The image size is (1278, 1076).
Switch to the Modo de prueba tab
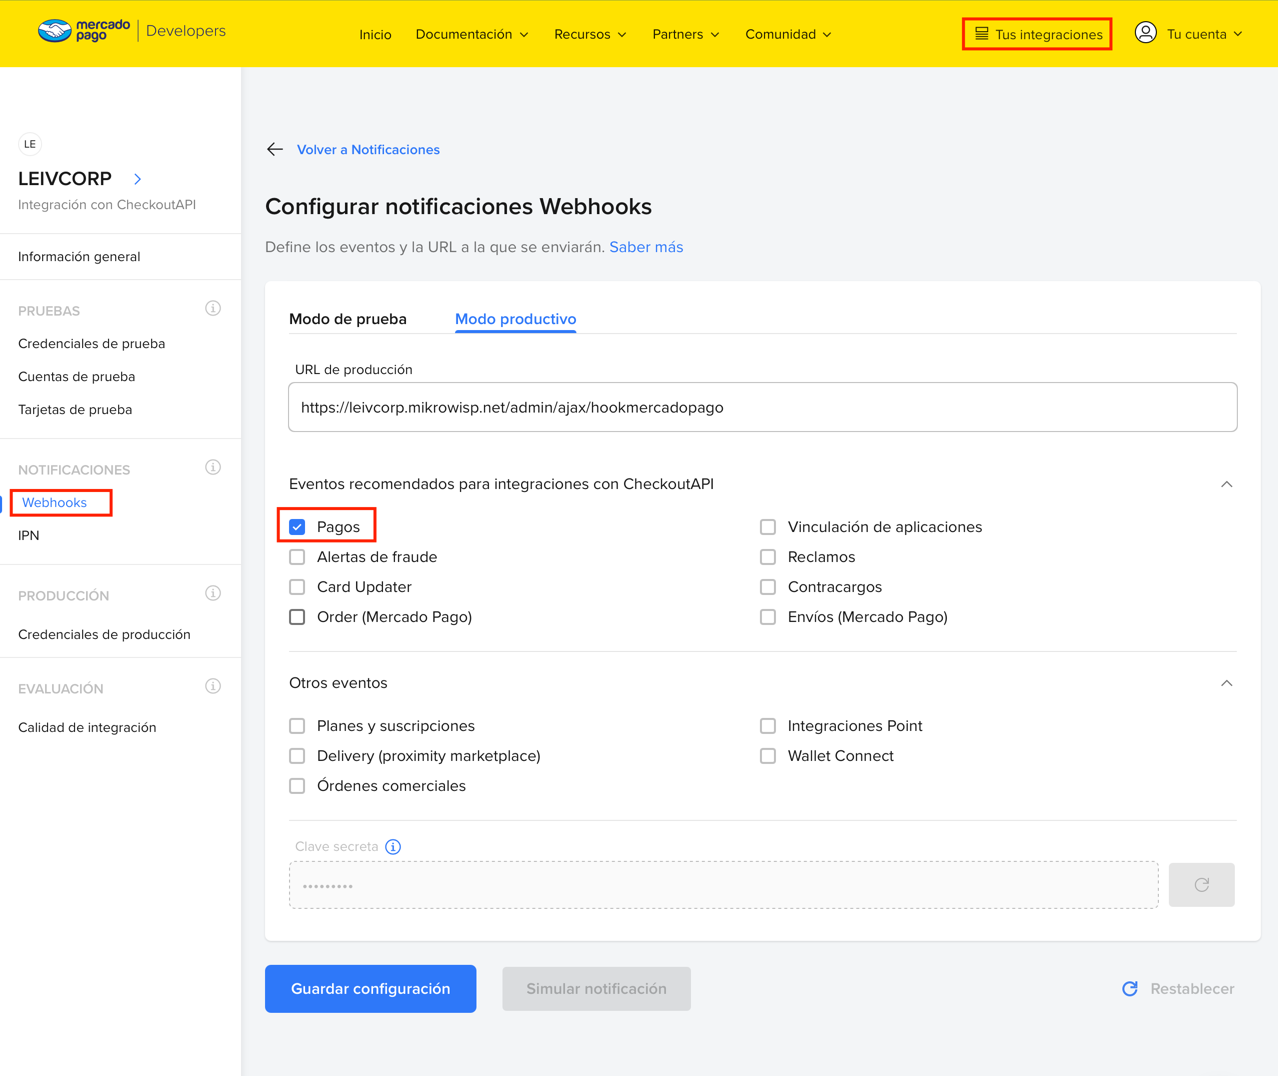(348, 319)
